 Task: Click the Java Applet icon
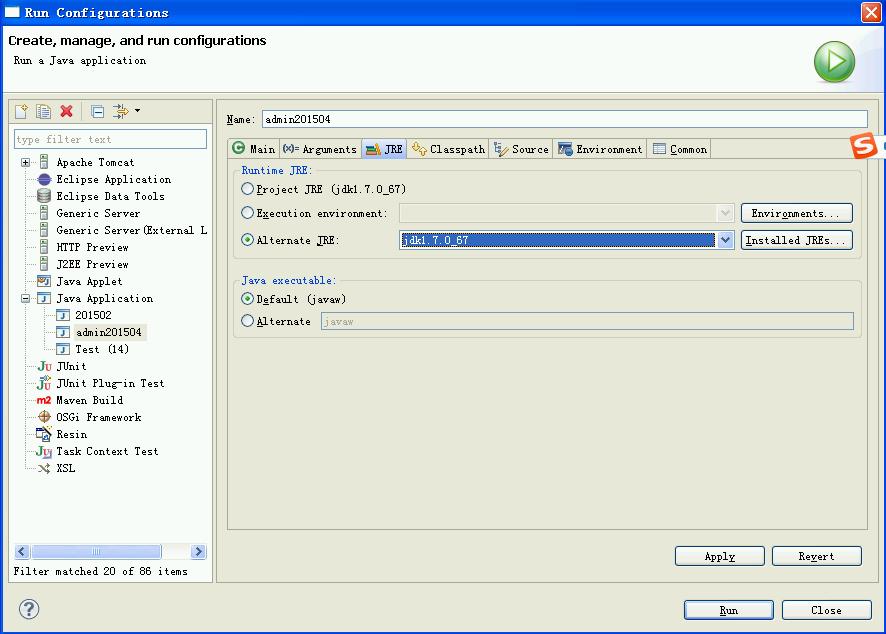tap(44, 281)
